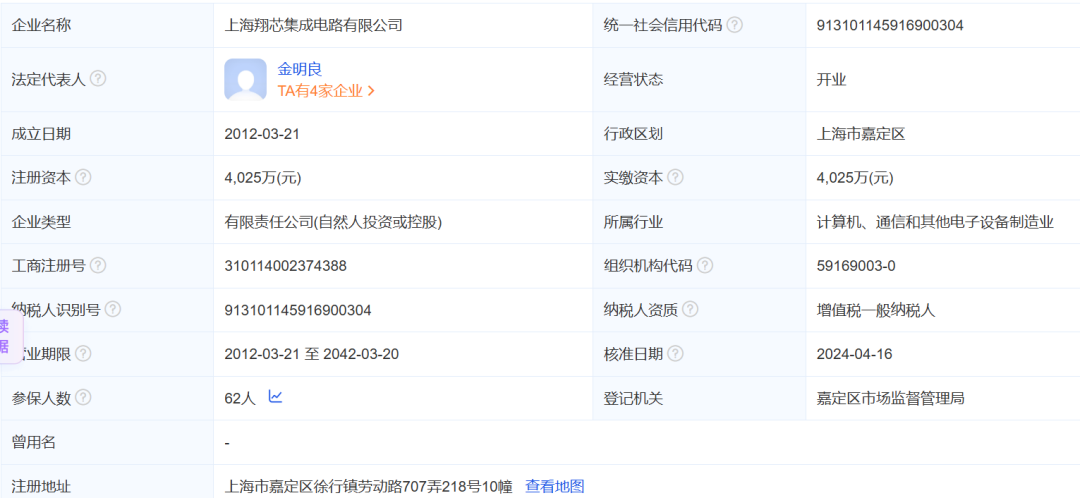Image resolution: width=1080 pixels, height=498 pixels.
Task: Click the 曾用名 label cell
Action: coord(107,442)
